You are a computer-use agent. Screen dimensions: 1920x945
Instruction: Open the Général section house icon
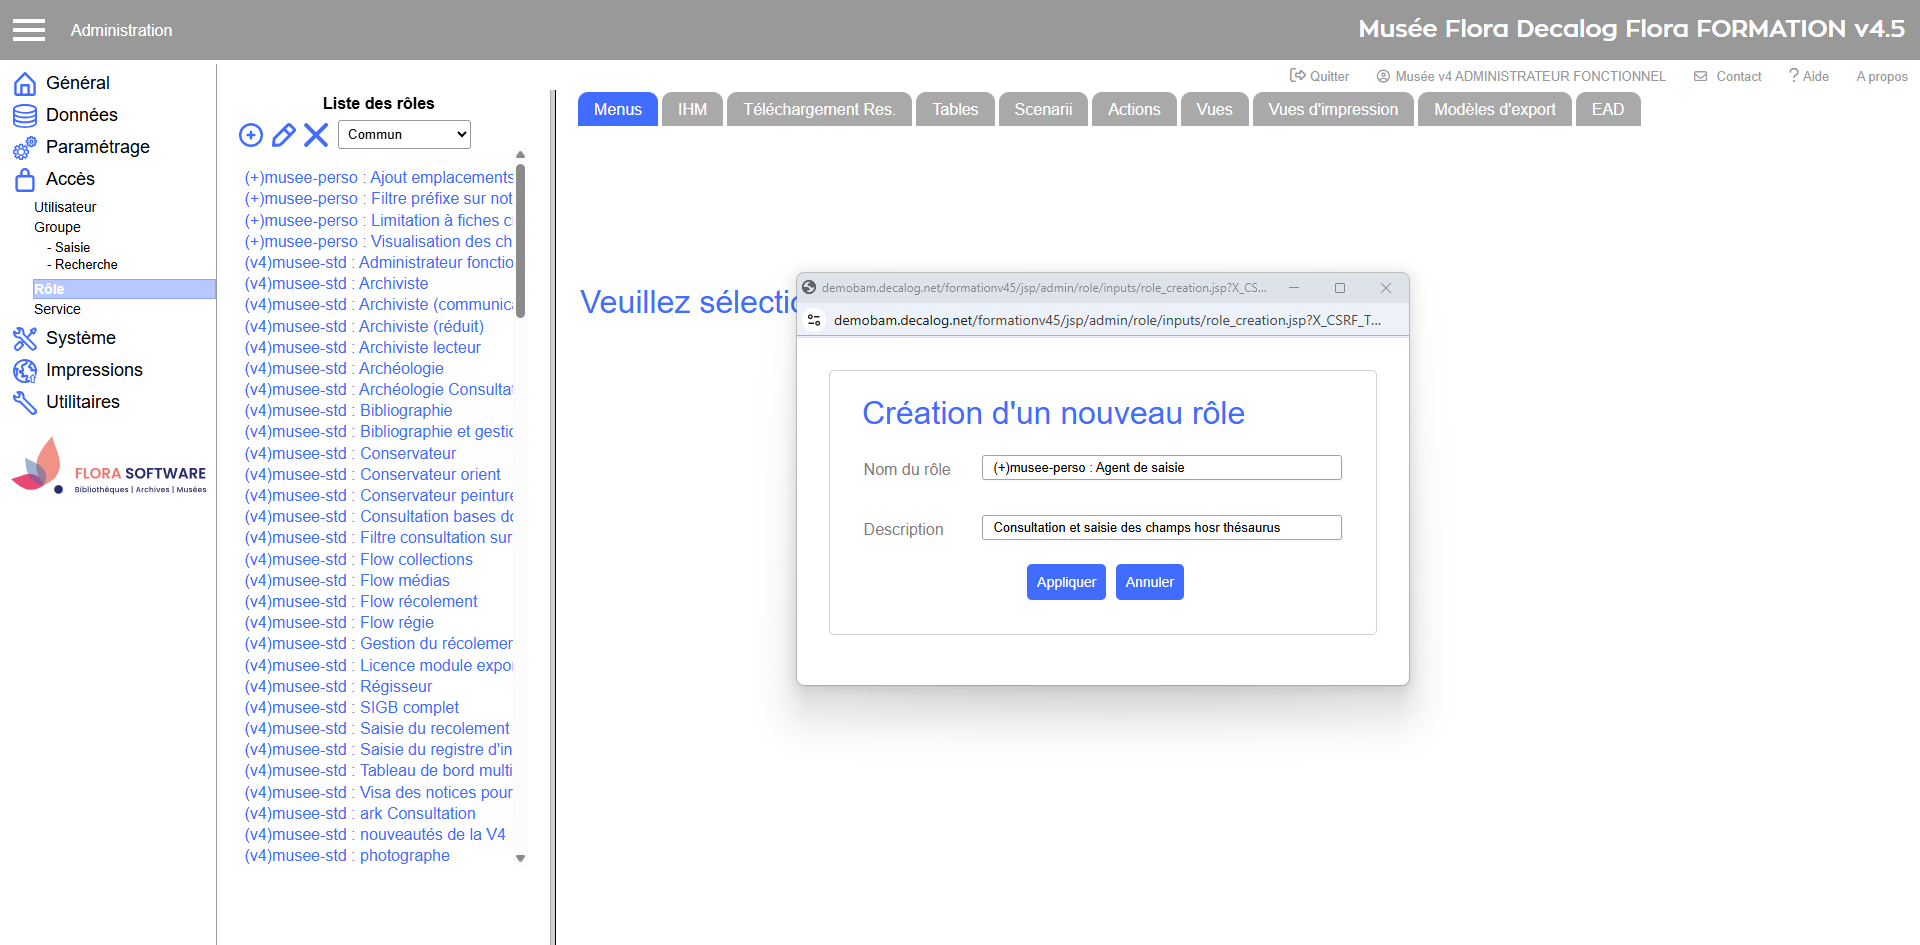click(25, 83)
